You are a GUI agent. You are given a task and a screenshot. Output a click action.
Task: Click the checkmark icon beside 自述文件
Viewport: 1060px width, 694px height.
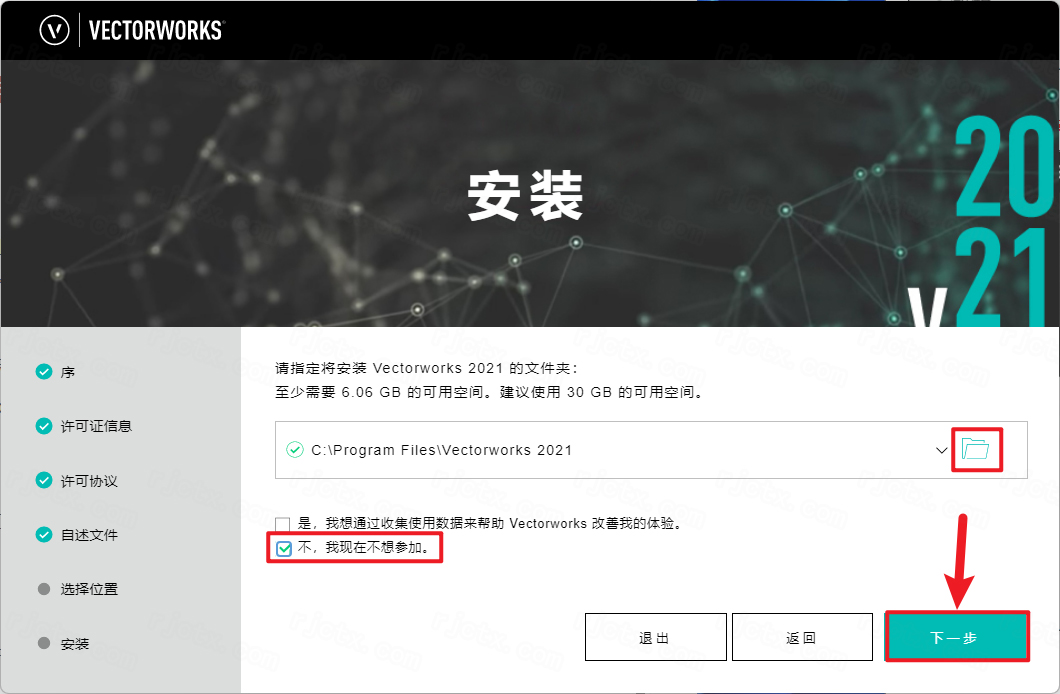[44, 535]
